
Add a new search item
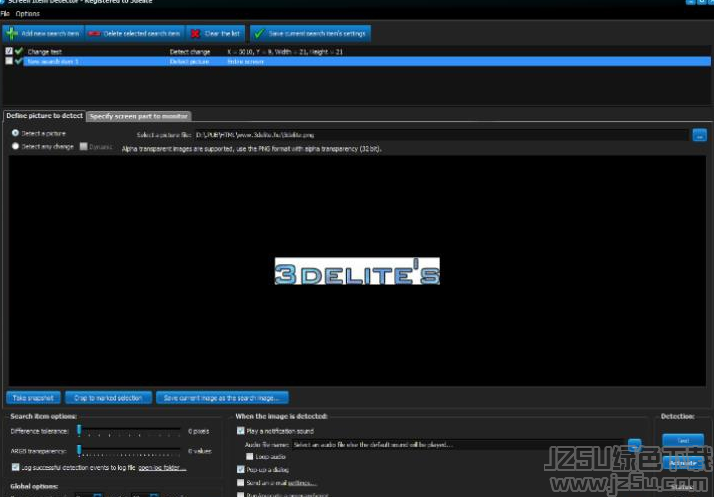(x=44, y=33)
